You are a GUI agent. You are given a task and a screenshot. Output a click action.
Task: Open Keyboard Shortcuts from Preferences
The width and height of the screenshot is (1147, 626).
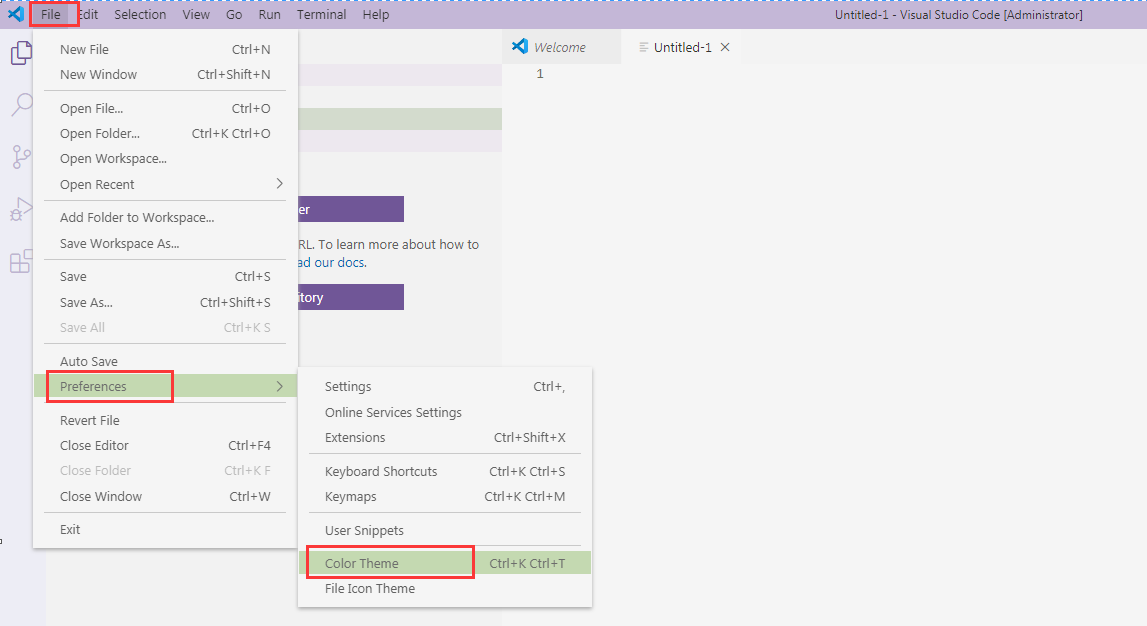coord(445,472)
